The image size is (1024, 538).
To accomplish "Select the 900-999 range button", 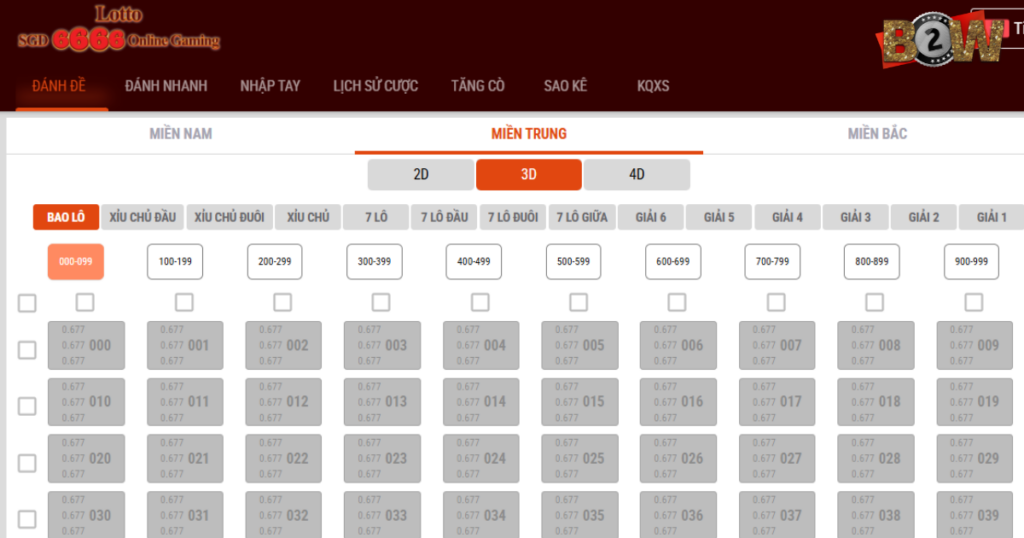I will tap(971, 261).
